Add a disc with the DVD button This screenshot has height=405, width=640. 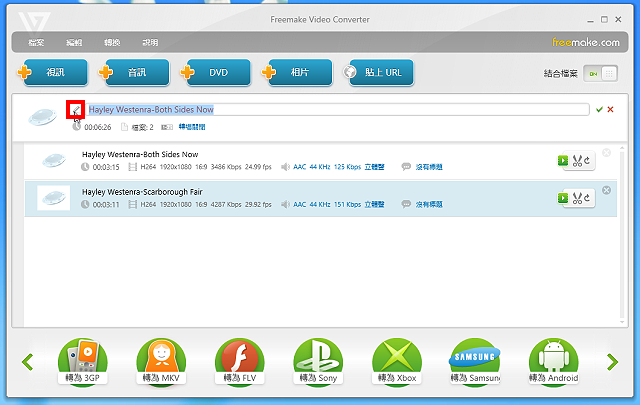coord(218,73)
